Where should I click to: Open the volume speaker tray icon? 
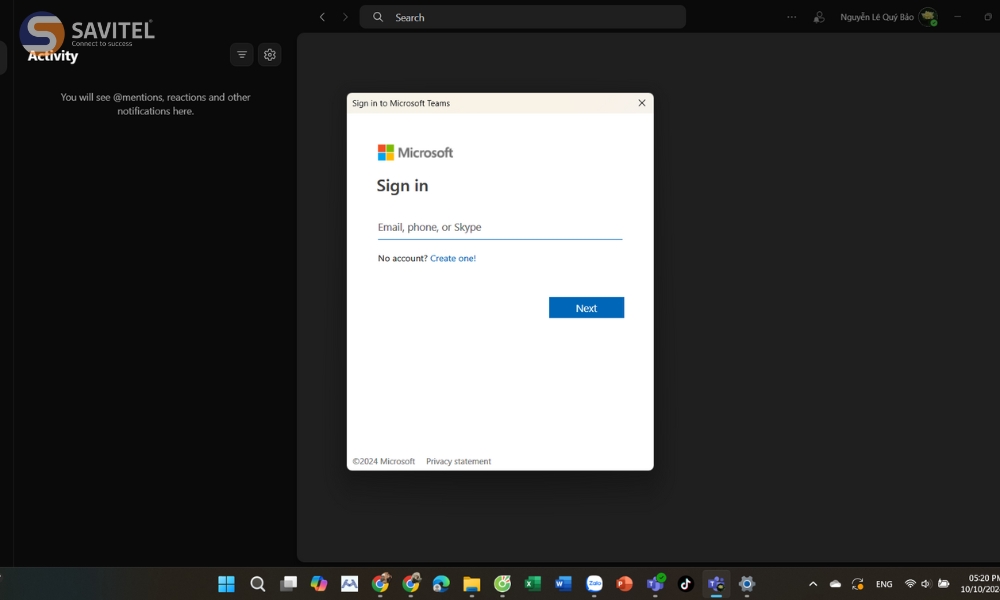pyautogui.click(x=926, y=583)
